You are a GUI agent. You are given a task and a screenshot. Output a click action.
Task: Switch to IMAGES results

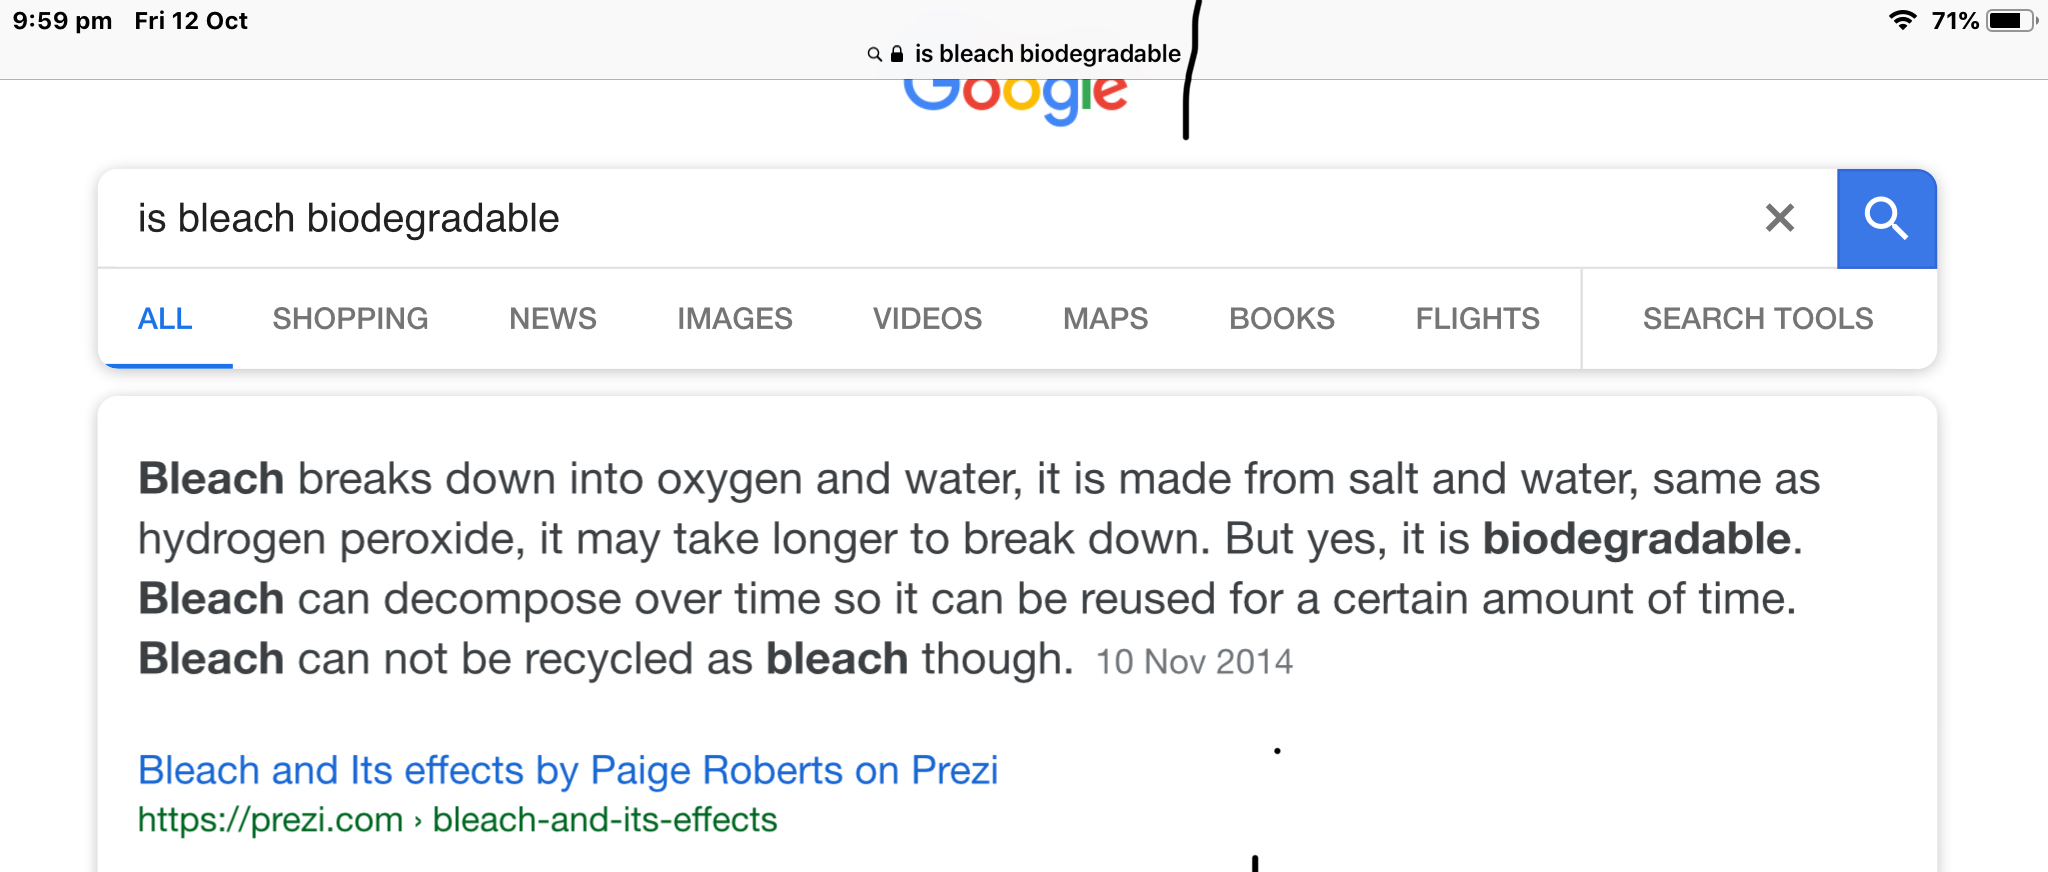(x=735, y=318)
